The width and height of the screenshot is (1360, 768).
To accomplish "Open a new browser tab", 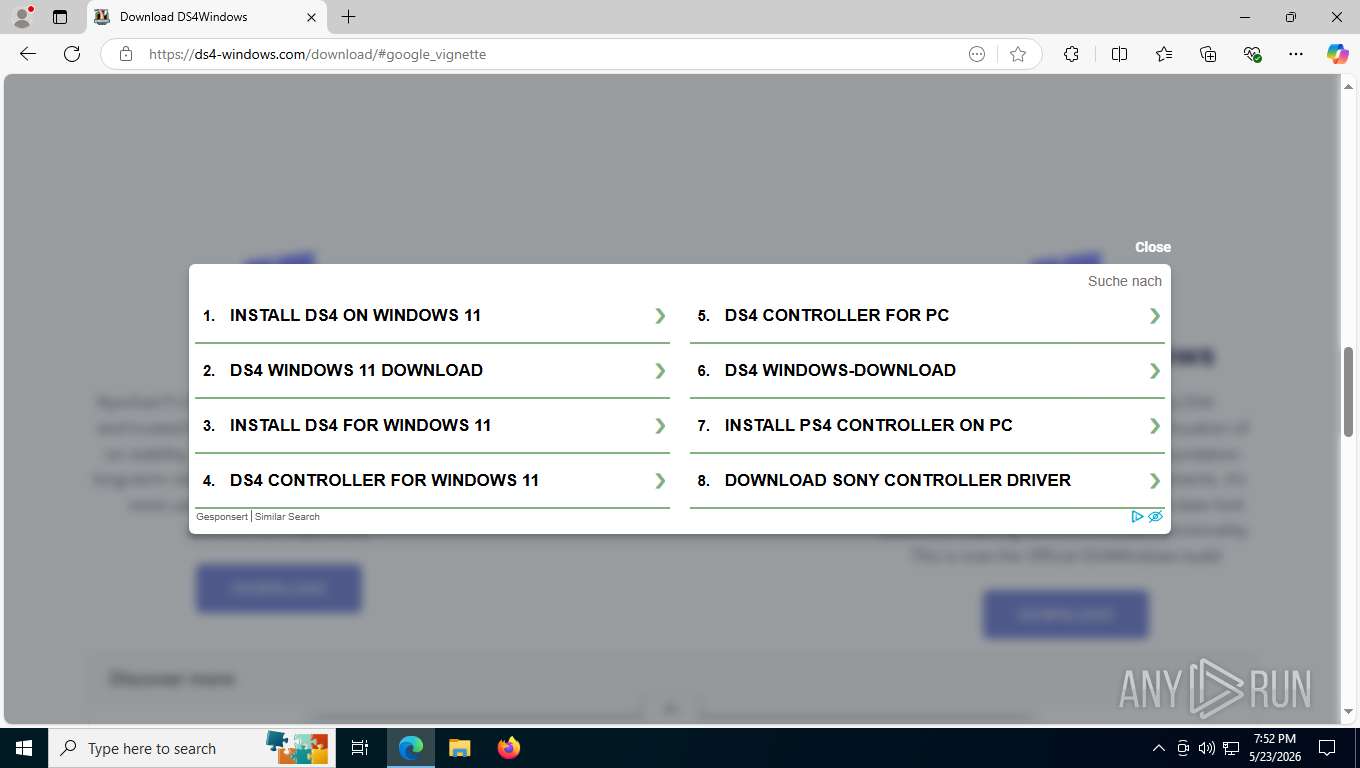I will [x=348, y=17].
